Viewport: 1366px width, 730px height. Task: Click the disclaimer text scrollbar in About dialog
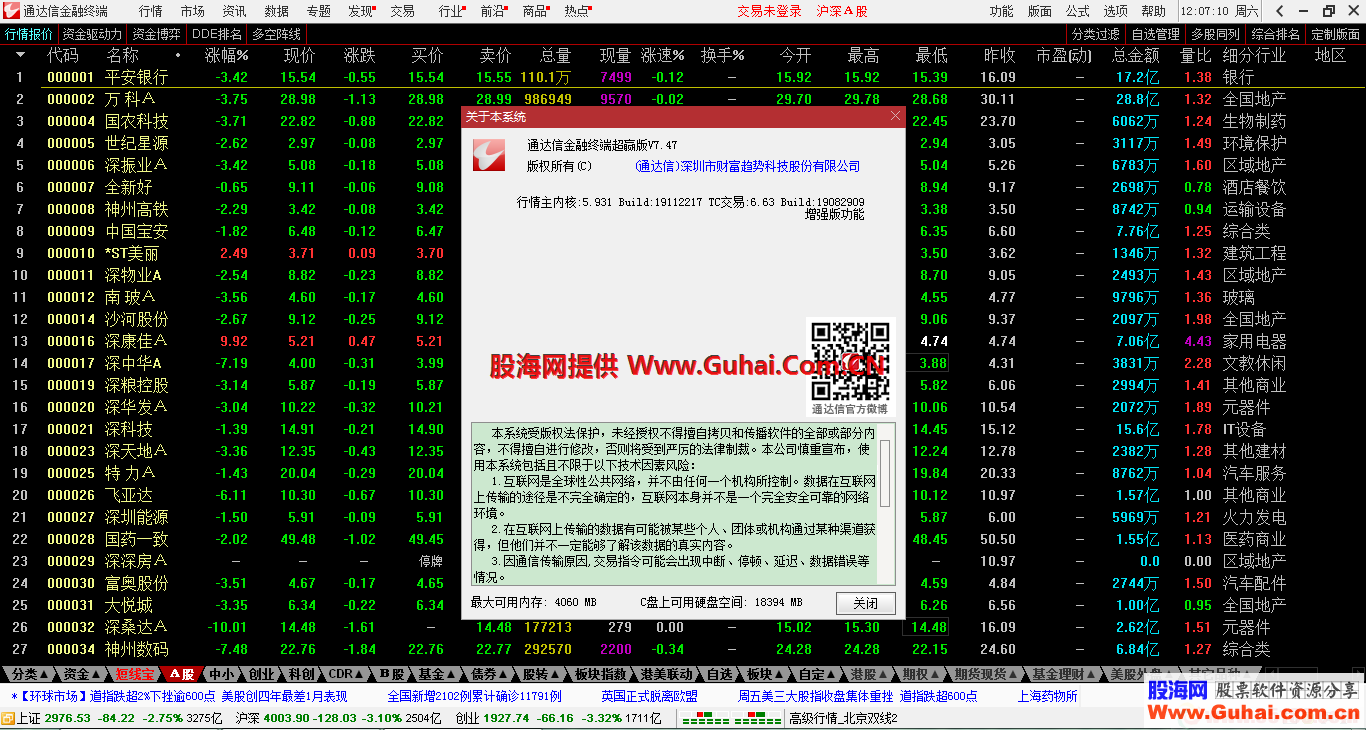[x=885, y=504]
